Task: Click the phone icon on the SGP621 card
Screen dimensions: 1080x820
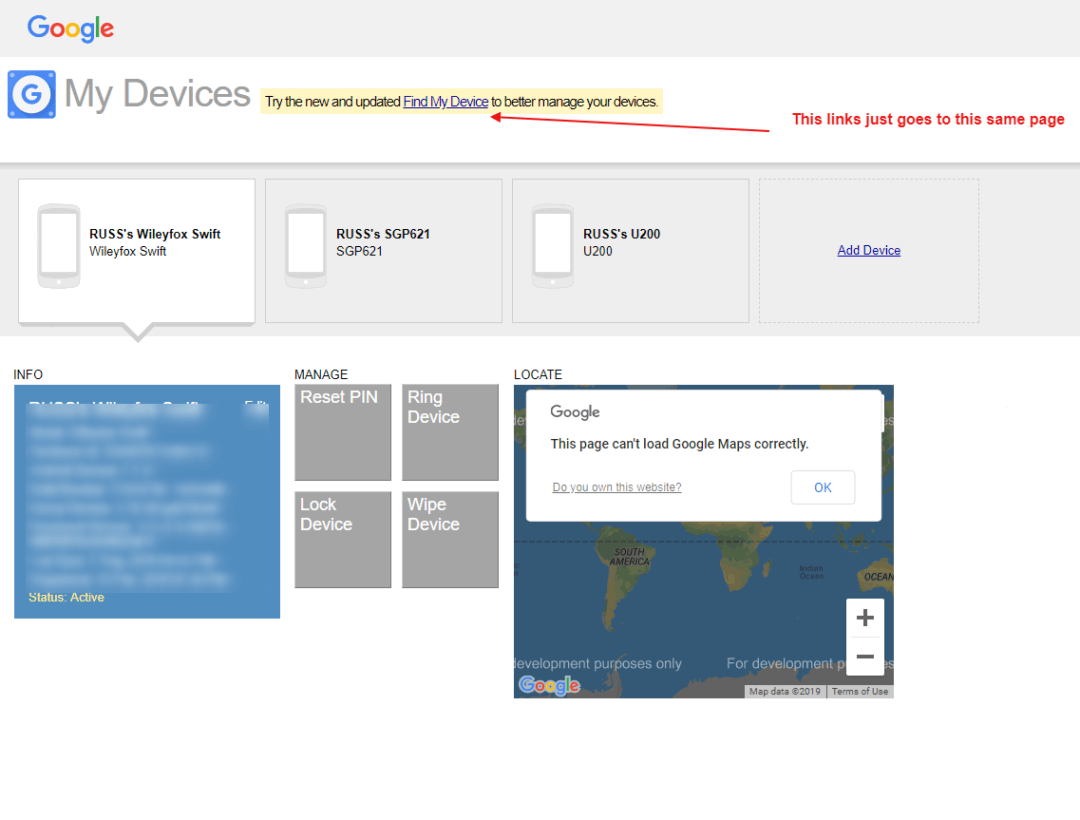Action: coord(304,244)
